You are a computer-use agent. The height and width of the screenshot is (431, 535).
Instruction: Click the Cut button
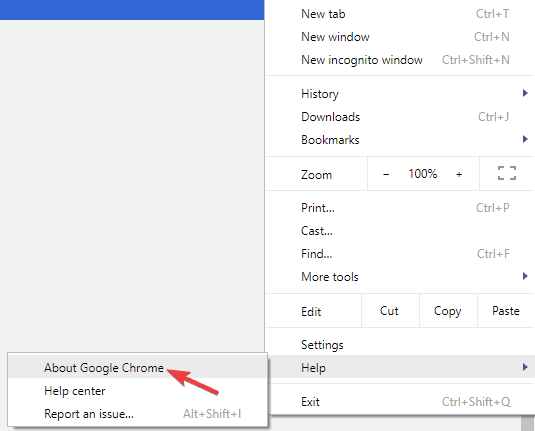pos(390,311)
